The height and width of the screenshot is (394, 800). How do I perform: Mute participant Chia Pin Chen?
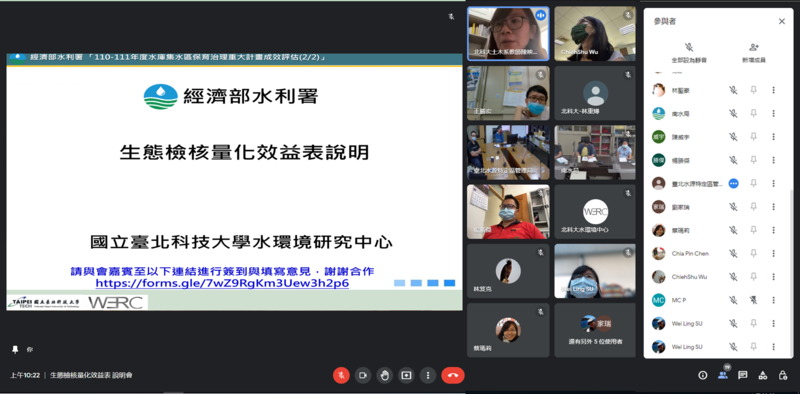click(x=733, y=253)
